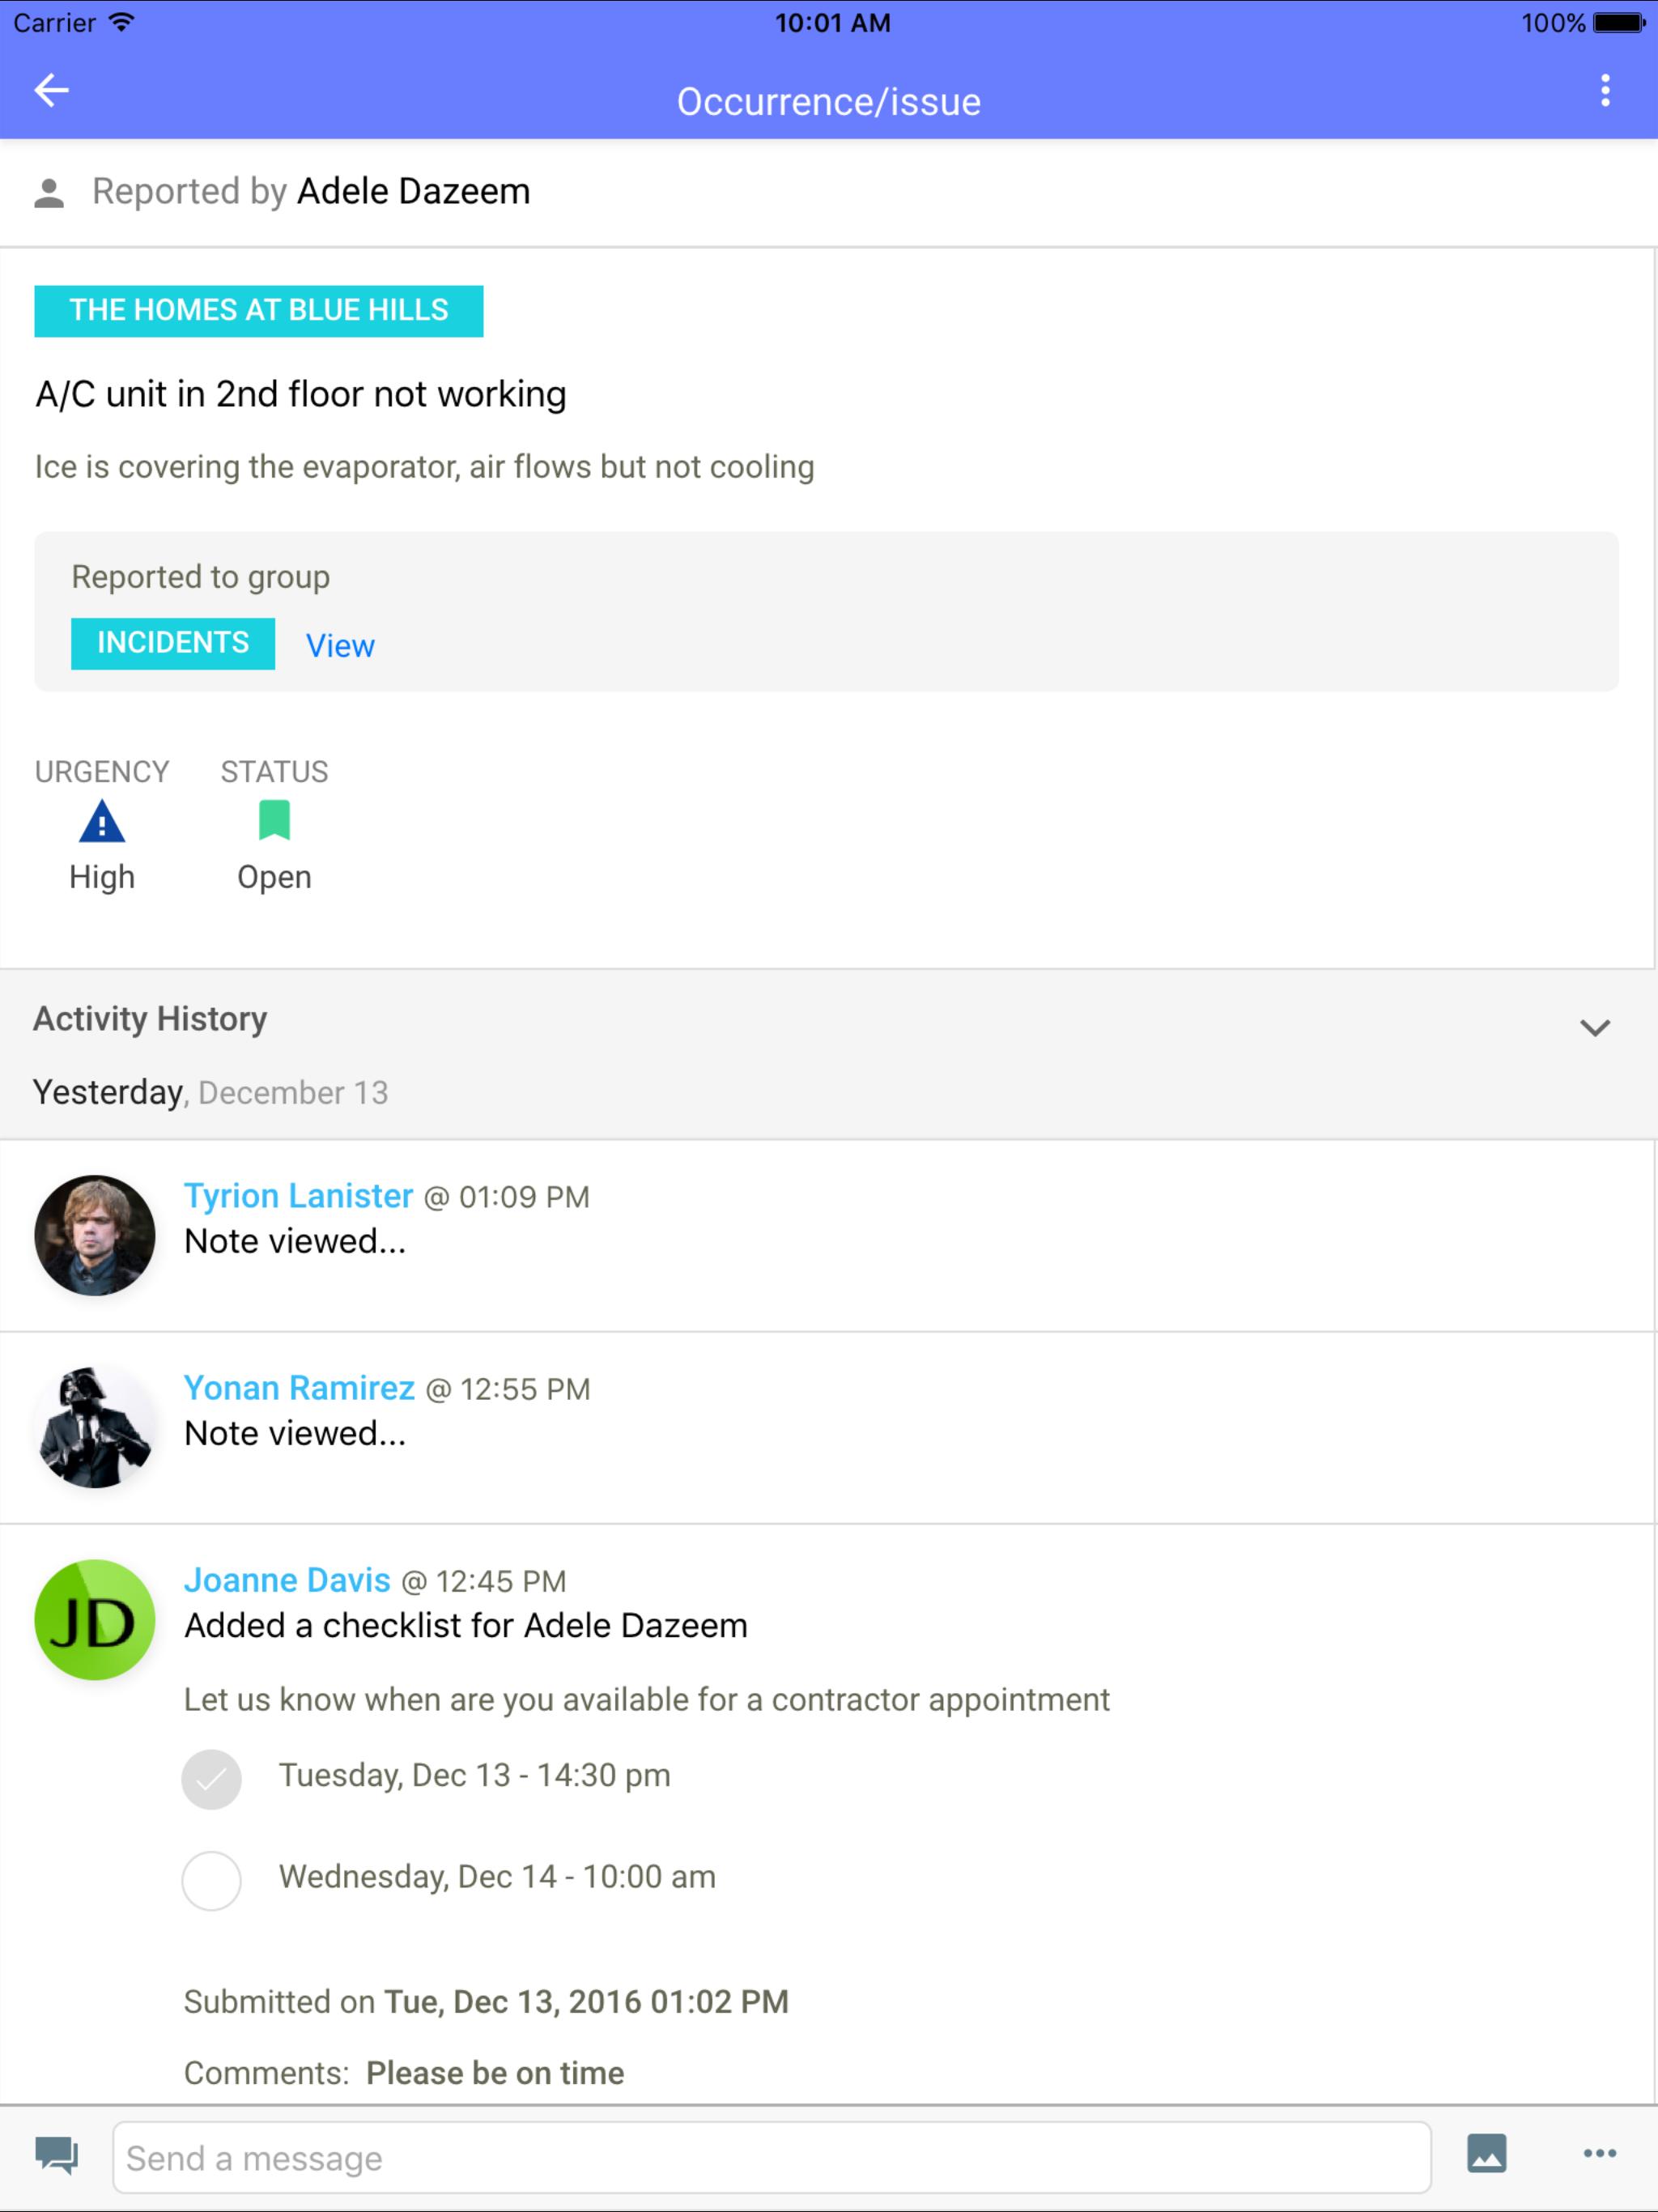
Task: Select The Homes at Blue Hills tag
Action: pyautogui.click(x=259, y=311)
